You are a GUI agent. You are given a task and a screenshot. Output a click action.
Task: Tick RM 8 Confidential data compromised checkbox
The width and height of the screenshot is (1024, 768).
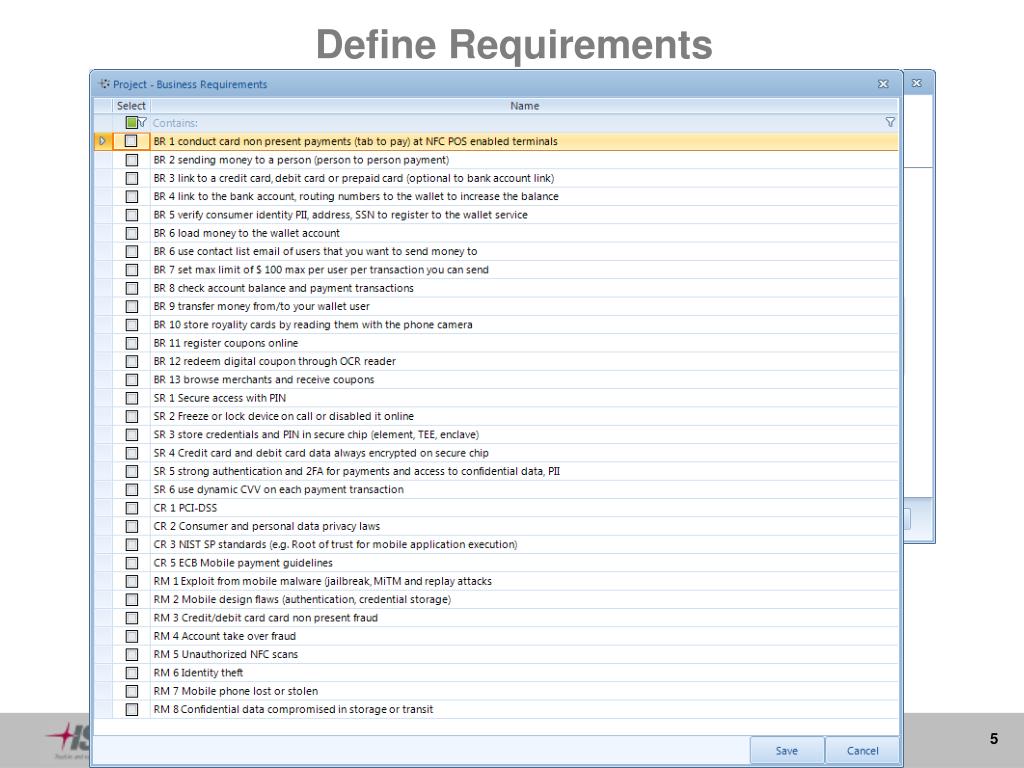click(132, 709)
